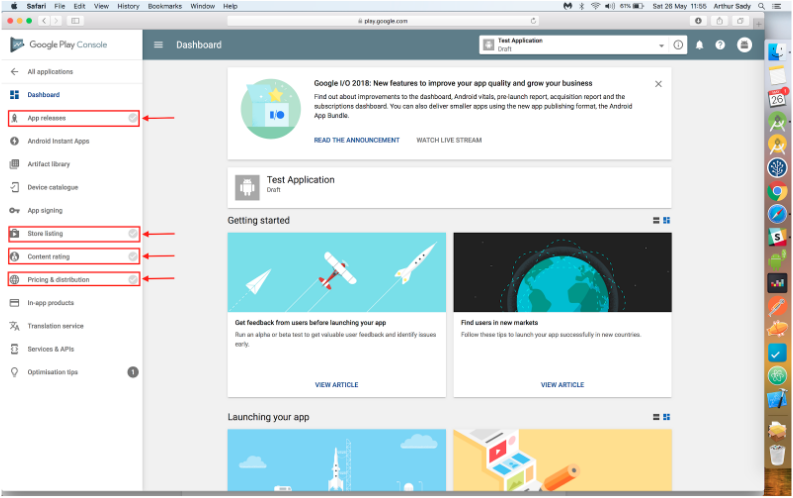
Task: Click the Google Play Console logo
Action: point(59,44)
